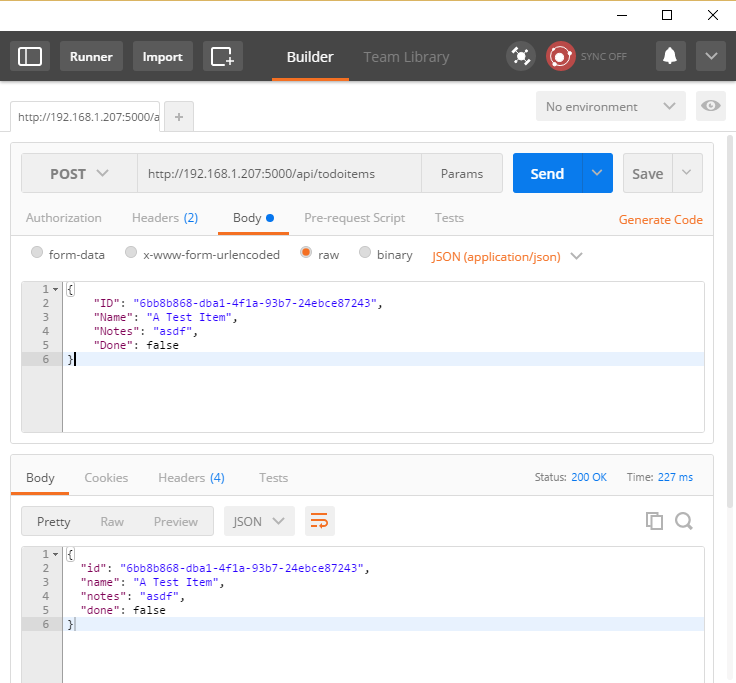Select the response Tests tab
This screenshot has height=683, width=736.
point(274,478)
